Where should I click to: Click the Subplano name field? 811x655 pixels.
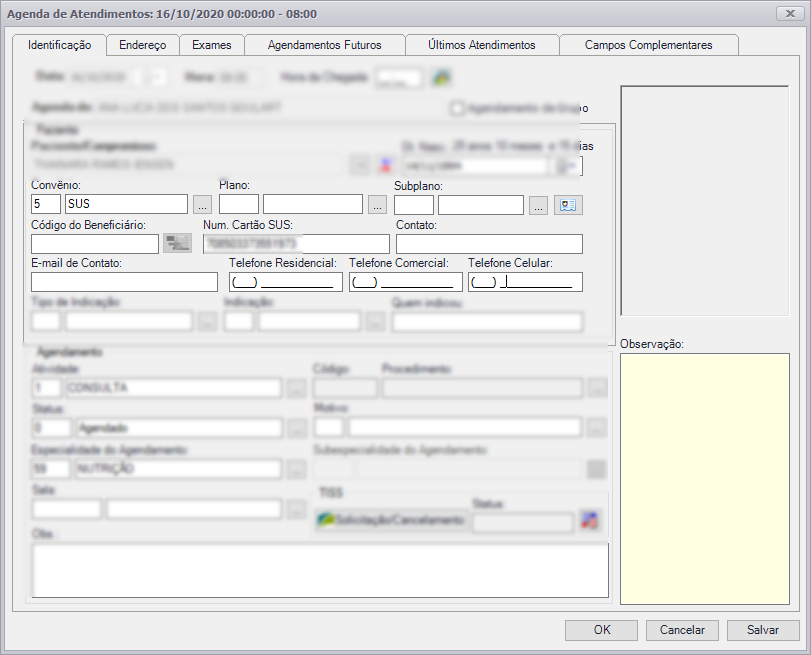(481, 205)
